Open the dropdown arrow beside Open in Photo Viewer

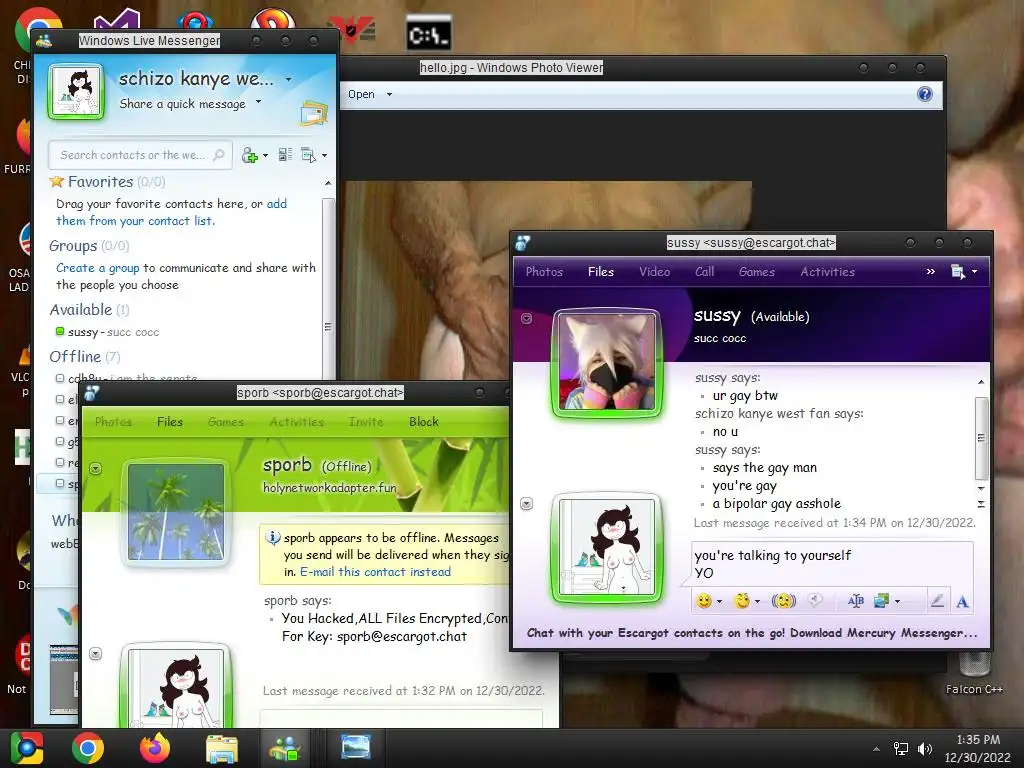click(x=389, y=95)
